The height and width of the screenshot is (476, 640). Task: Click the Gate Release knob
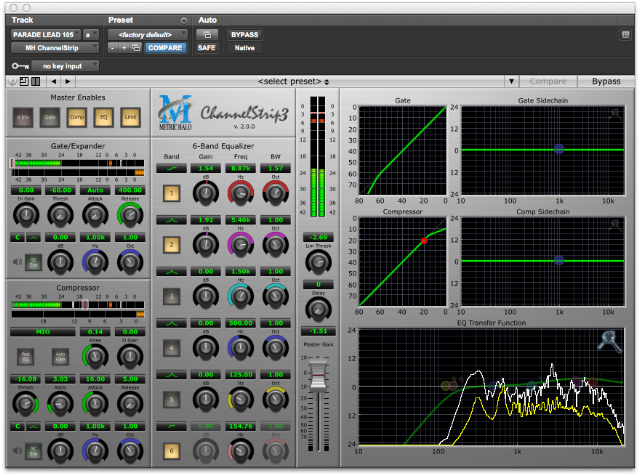pyautogui.click(x=130, y=215)
